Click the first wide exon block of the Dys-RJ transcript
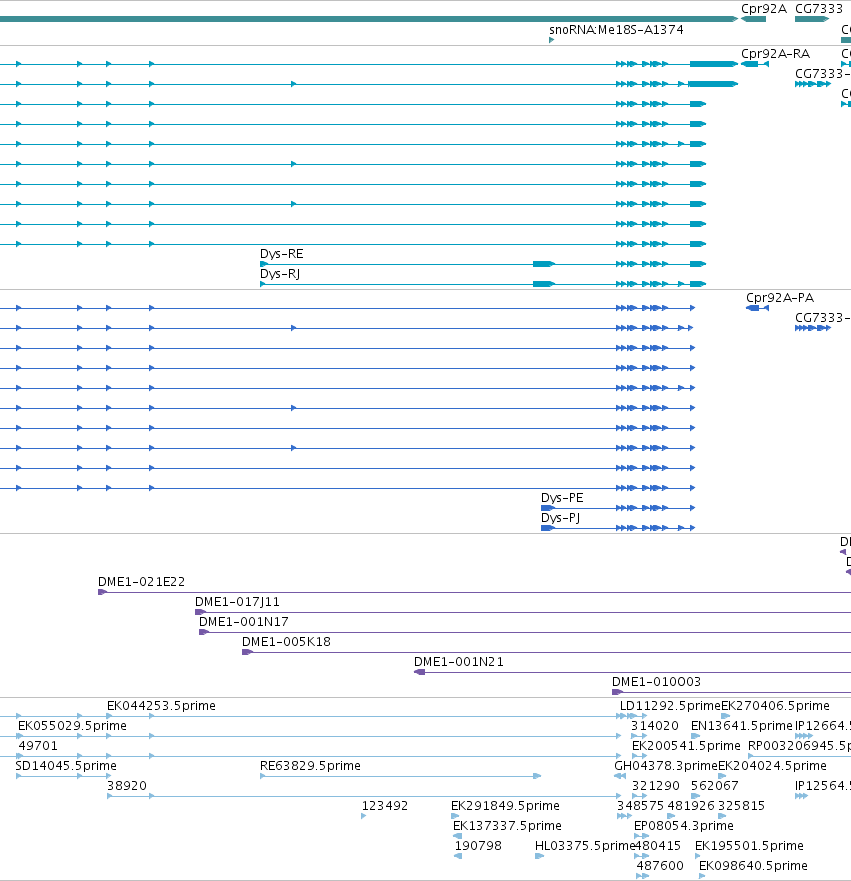Screen dimensions: 851x881 [x=544, y=284]
